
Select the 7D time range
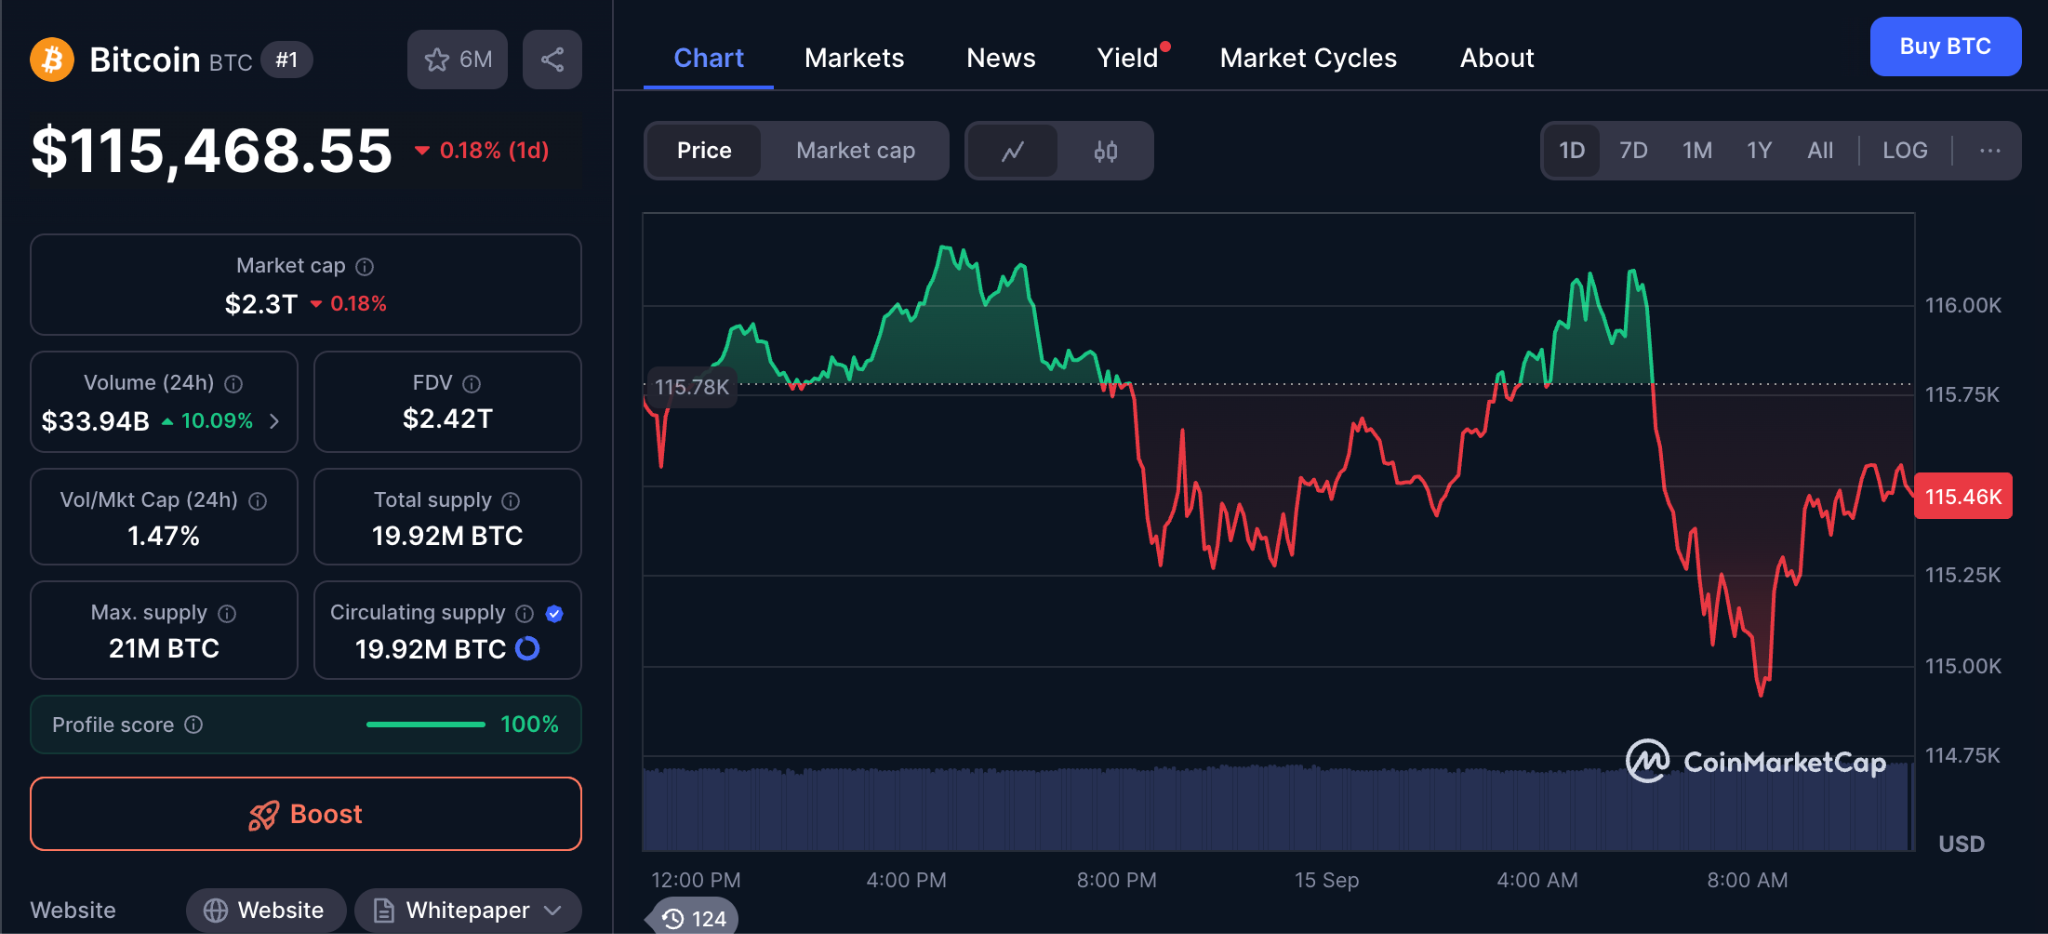(1633, 151)
